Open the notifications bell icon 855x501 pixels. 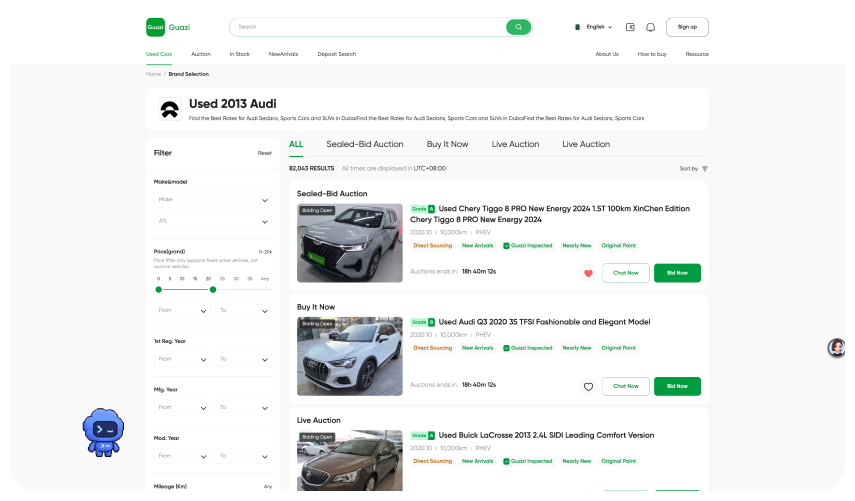(650, 27)
